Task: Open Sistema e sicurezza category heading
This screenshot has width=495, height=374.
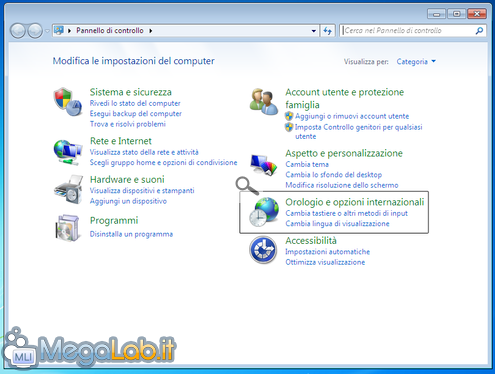Action: pos(131,92)
